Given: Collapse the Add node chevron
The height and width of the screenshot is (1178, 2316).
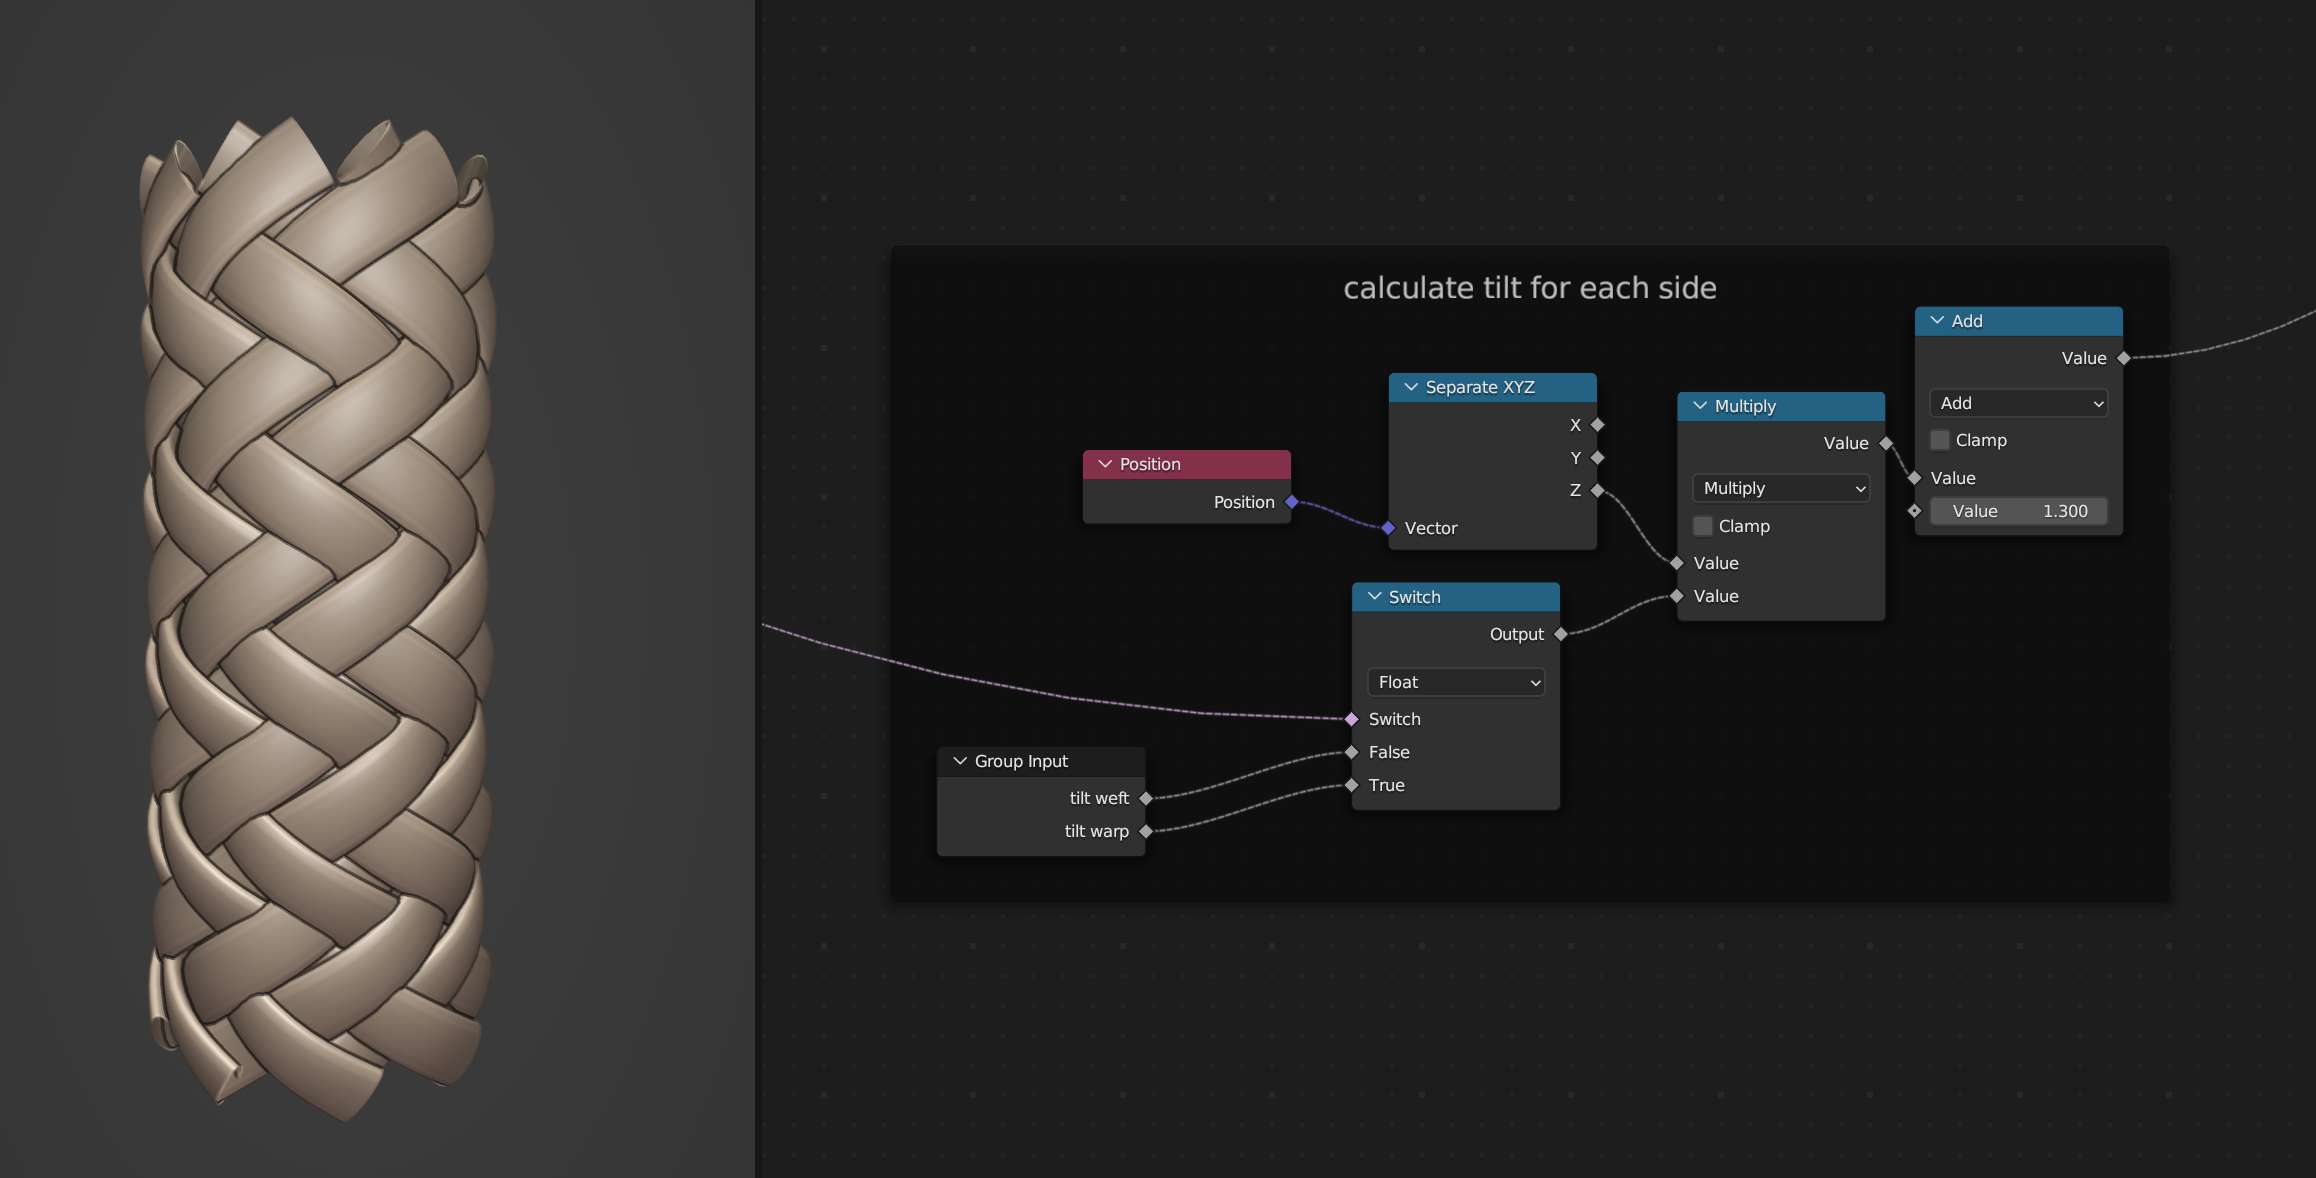Looking at the screenshot, I should pos(1936,321).
